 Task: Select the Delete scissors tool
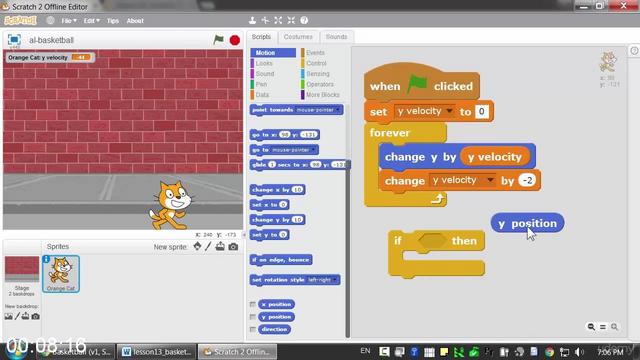pyautogui.click(x=265, y=20)
